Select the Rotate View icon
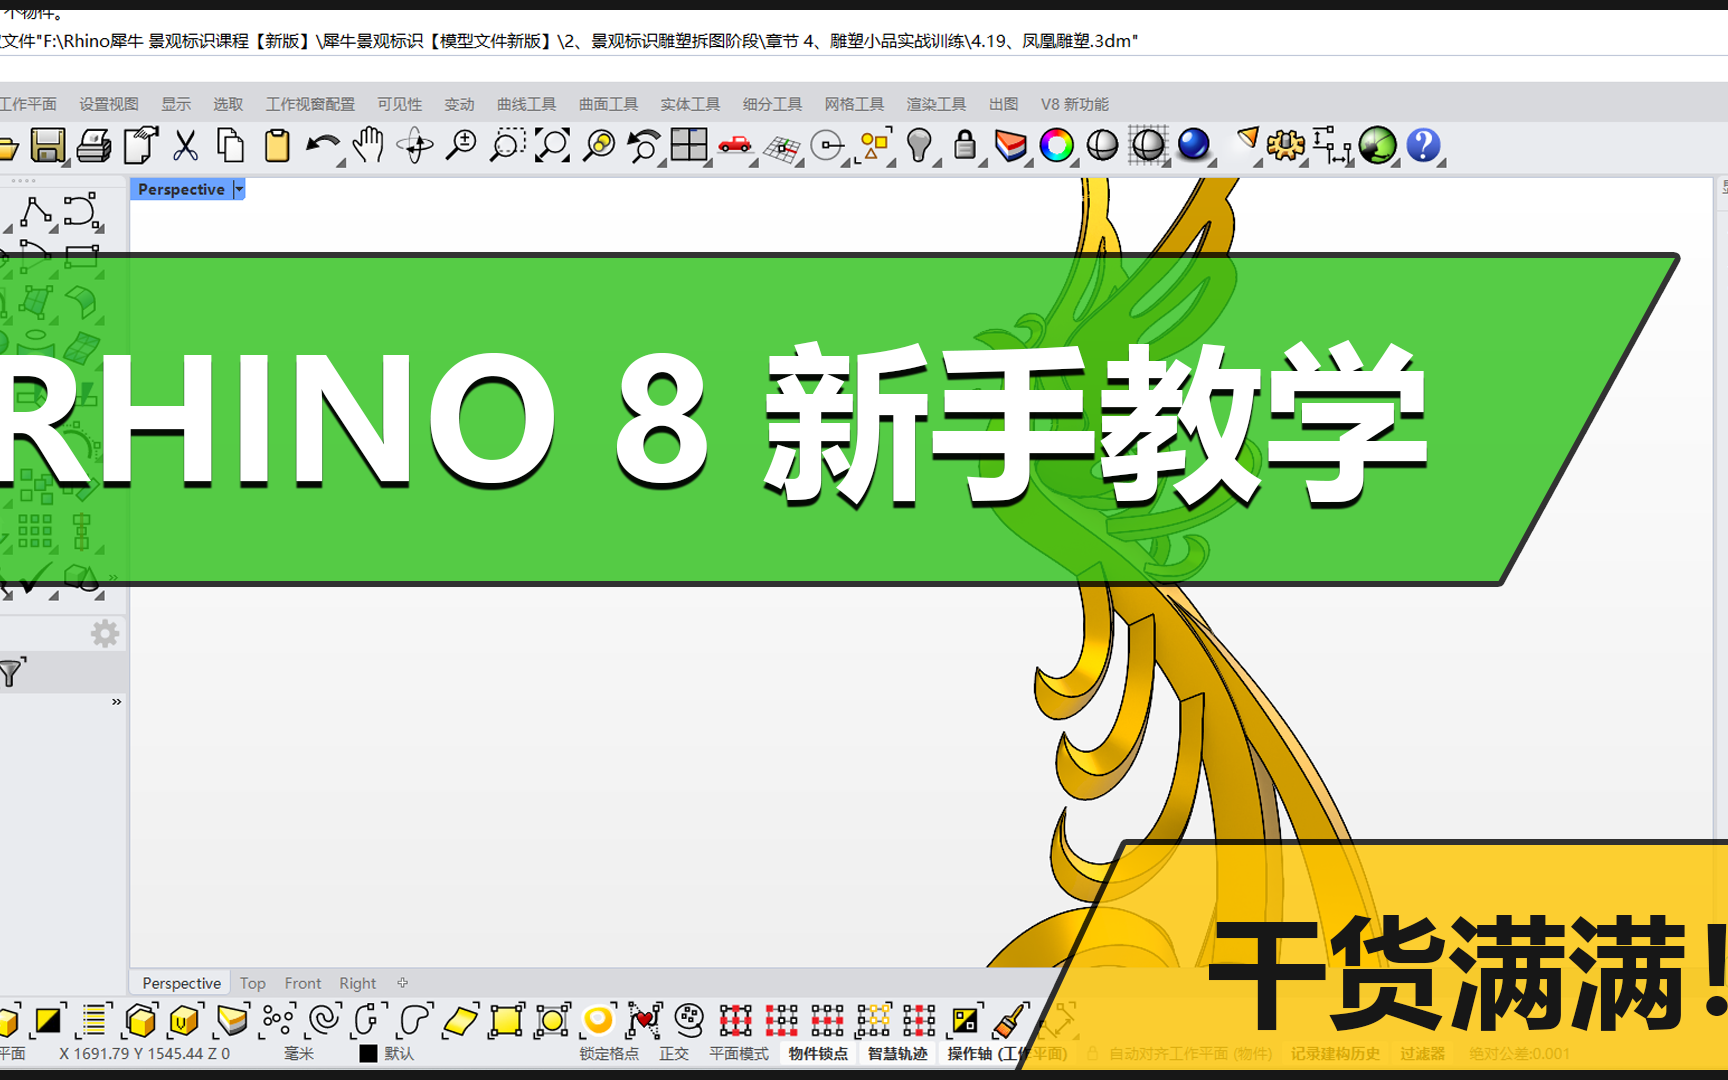 click(415, 146)
